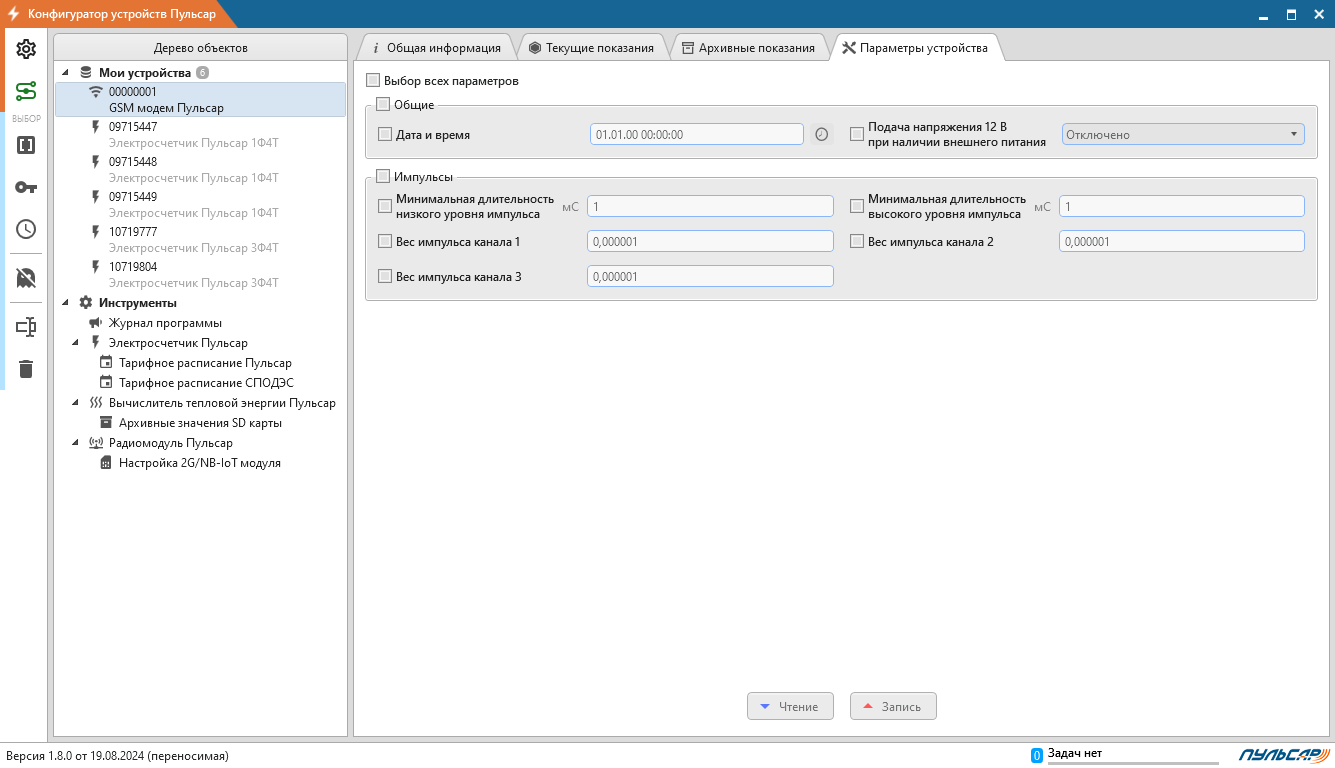Click the Дерево объектов panel header

[x=200, y=47]
